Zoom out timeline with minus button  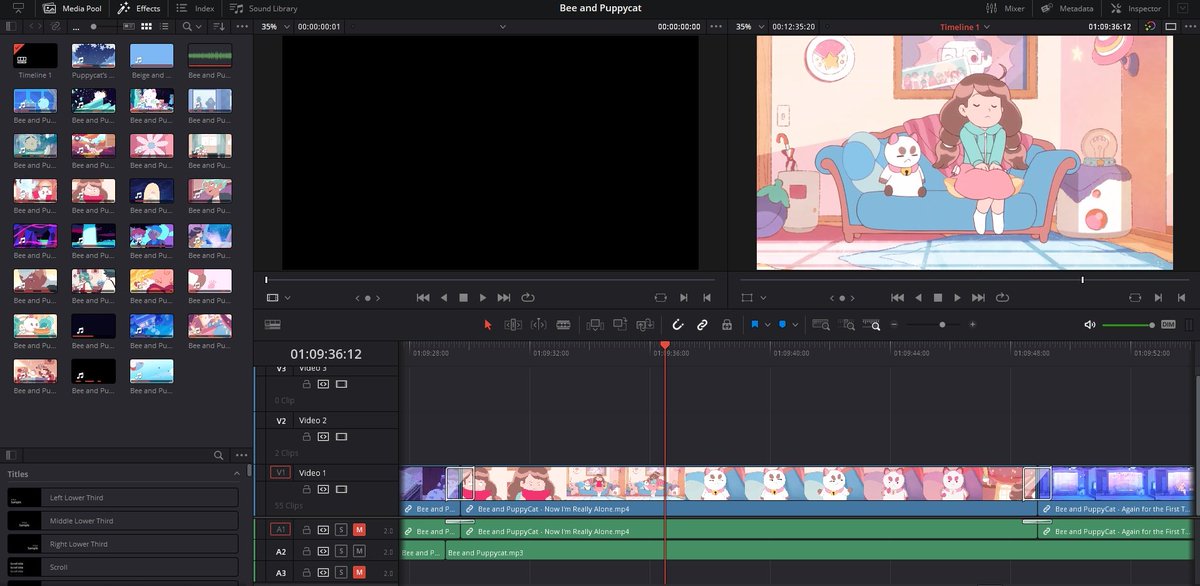[x=895, y=325]
